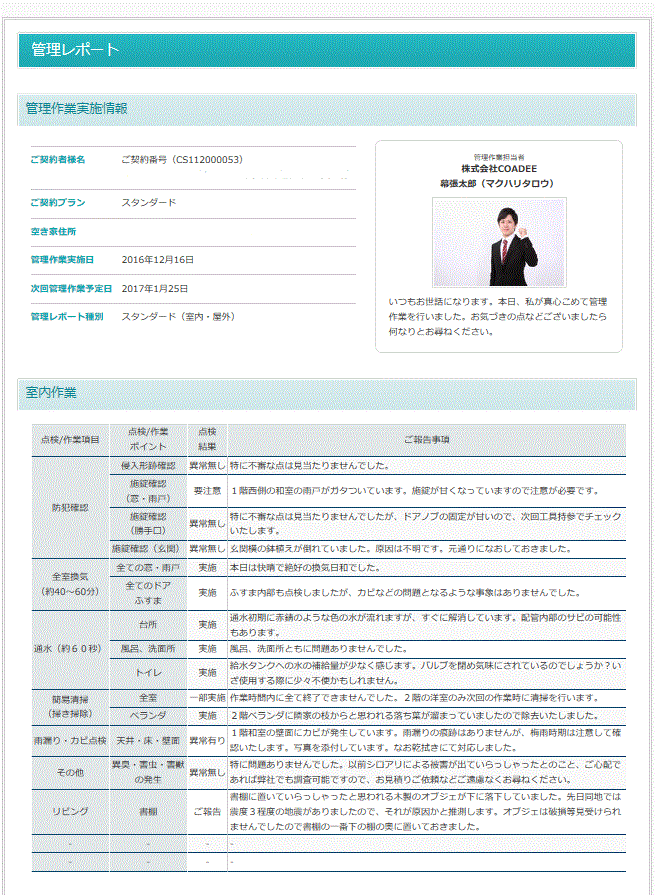
Task: Select the 防犯確認 category cell
Action: pos(70,507)
